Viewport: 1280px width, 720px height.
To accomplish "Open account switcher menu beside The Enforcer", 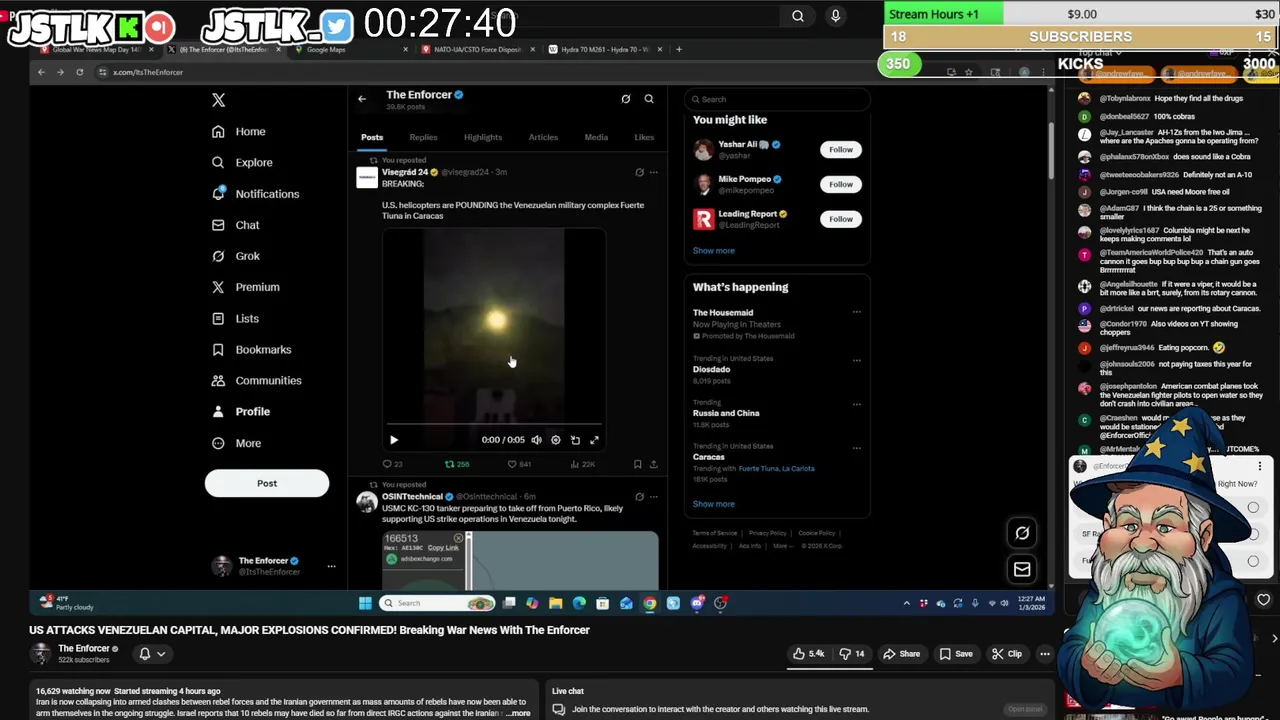I will pos(331,566).
